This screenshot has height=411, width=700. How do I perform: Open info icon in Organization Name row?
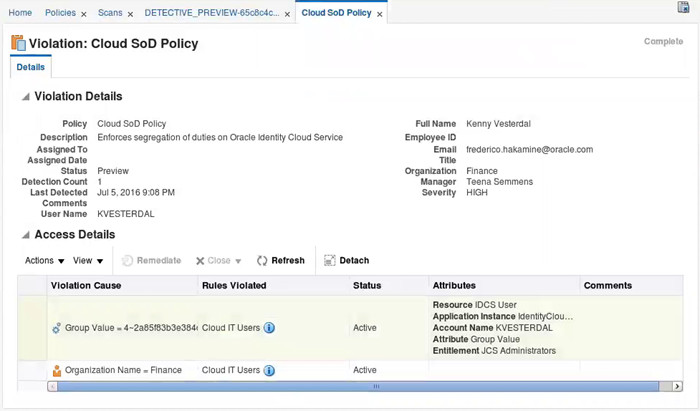coord(269,370)
